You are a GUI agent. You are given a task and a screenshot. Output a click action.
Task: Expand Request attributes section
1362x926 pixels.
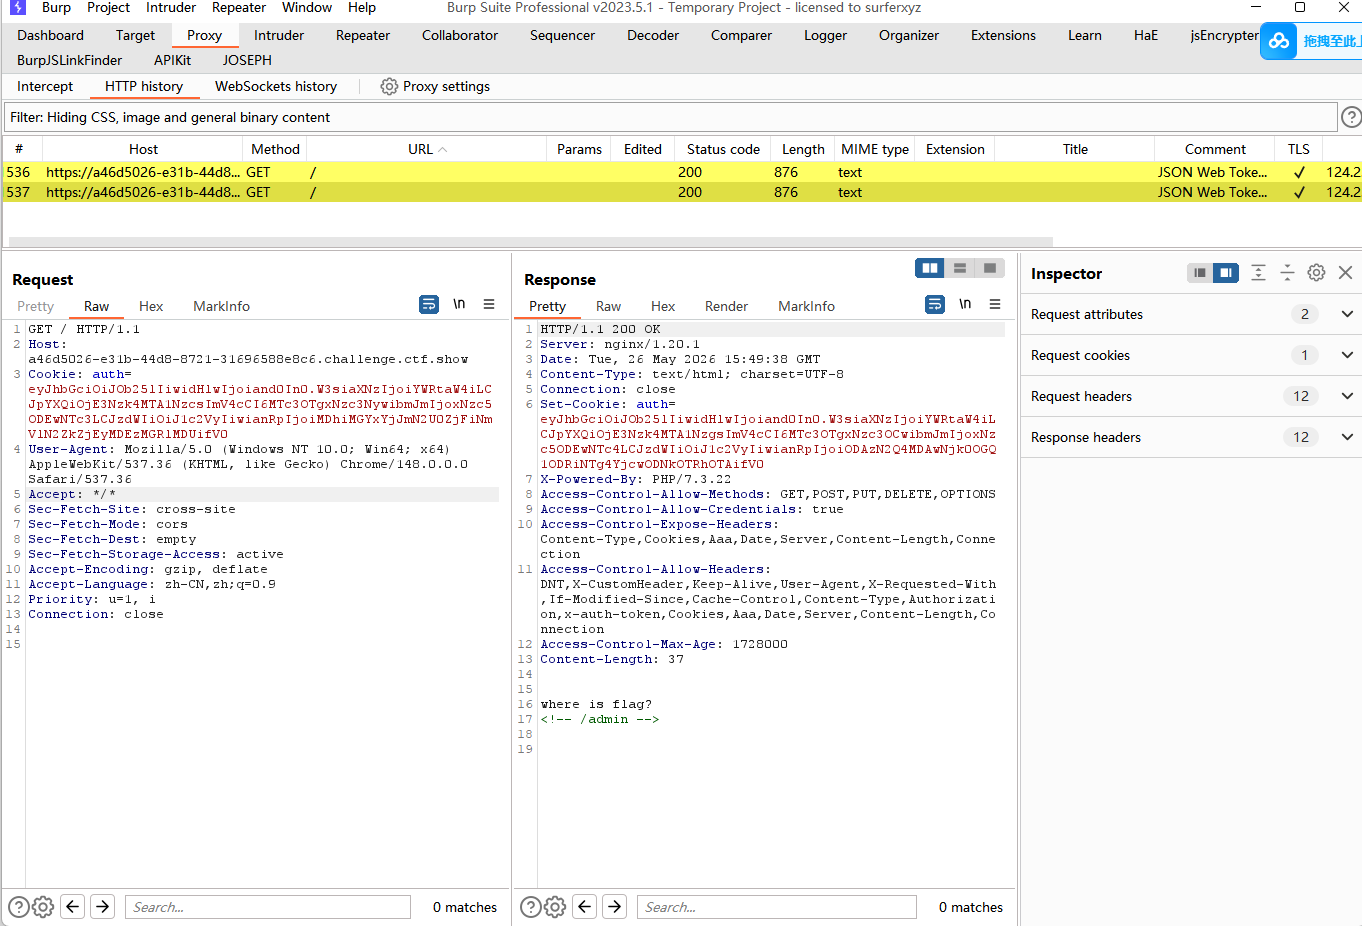click(1191, 314)
